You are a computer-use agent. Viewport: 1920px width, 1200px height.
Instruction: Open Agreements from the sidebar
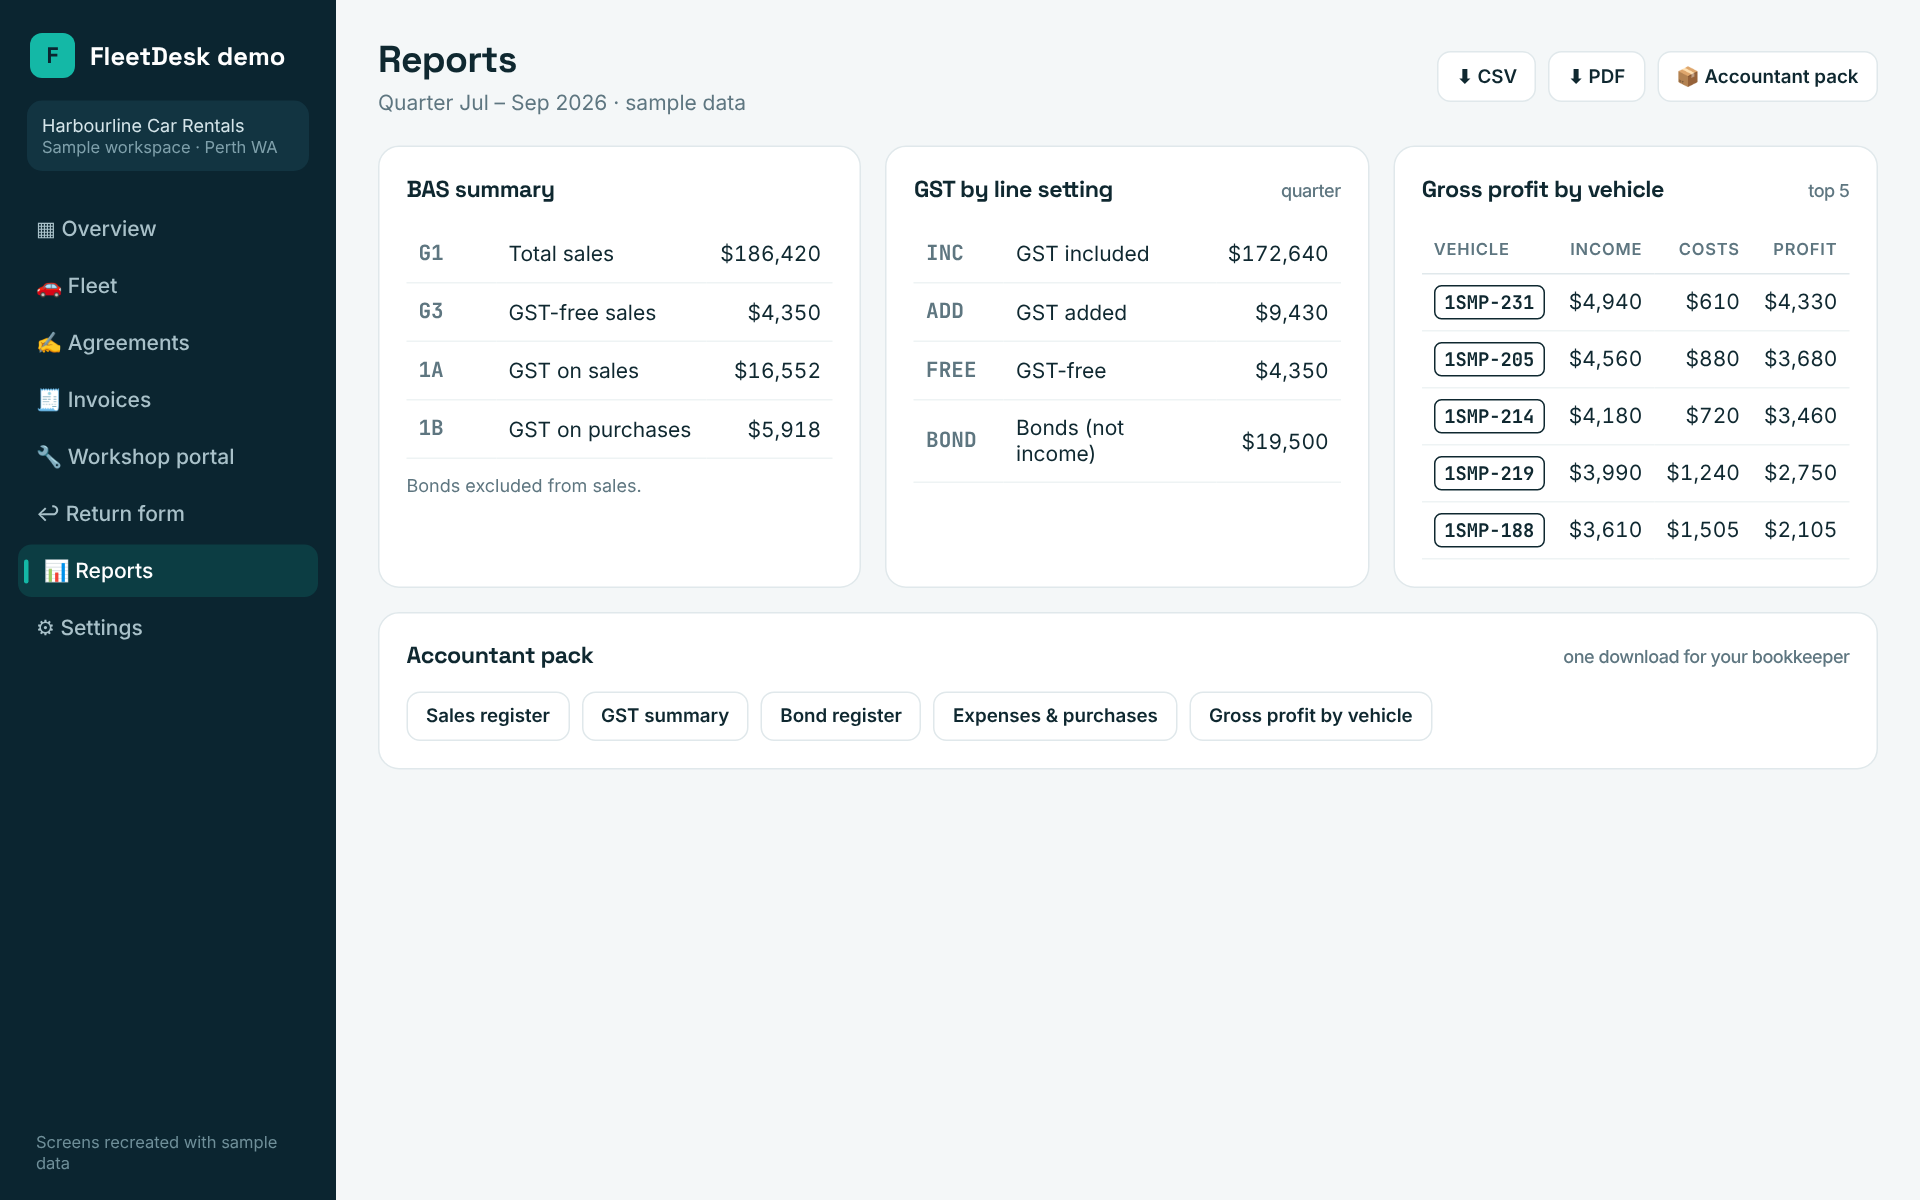point(168,343)
